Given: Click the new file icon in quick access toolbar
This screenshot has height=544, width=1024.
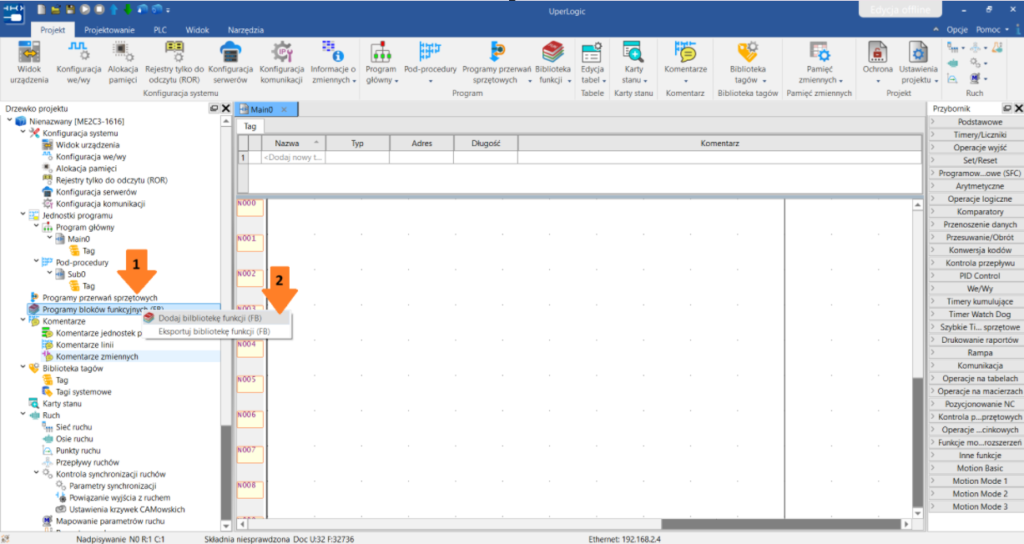Looking at the screenshot, I should (41, 9).
